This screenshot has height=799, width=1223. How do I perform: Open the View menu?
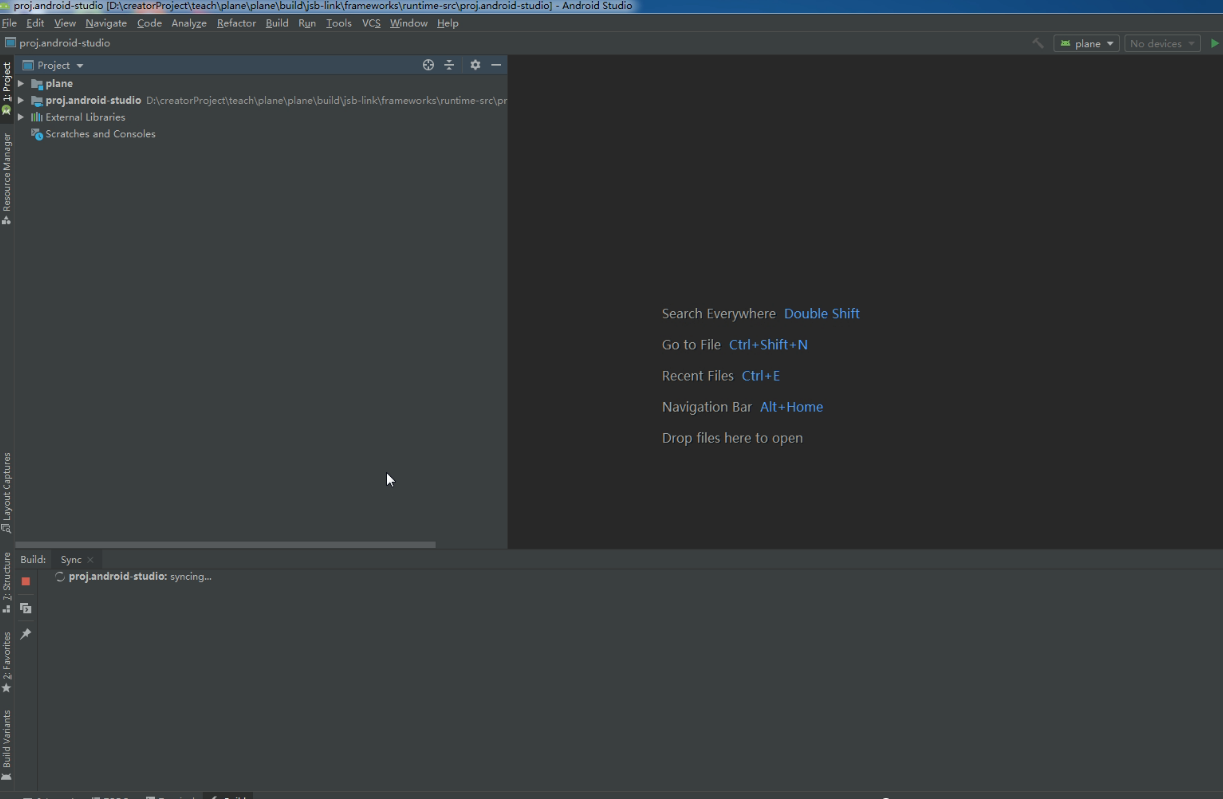(x=65, y=23)
